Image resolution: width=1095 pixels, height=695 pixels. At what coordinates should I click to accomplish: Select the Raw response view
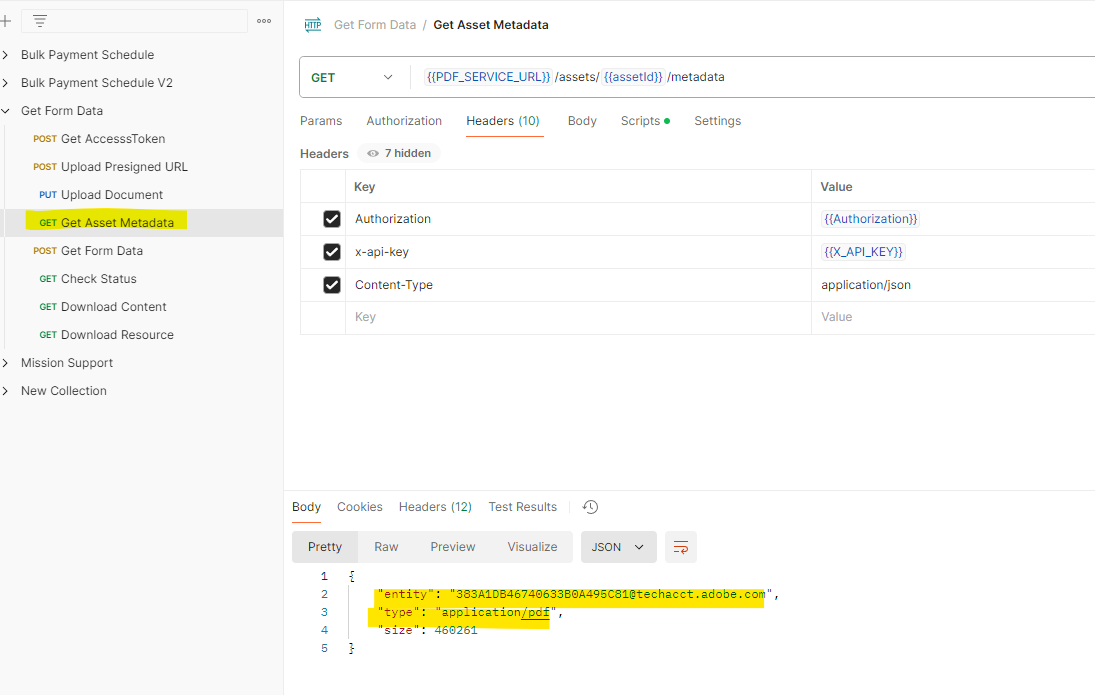tap(386, 547)
